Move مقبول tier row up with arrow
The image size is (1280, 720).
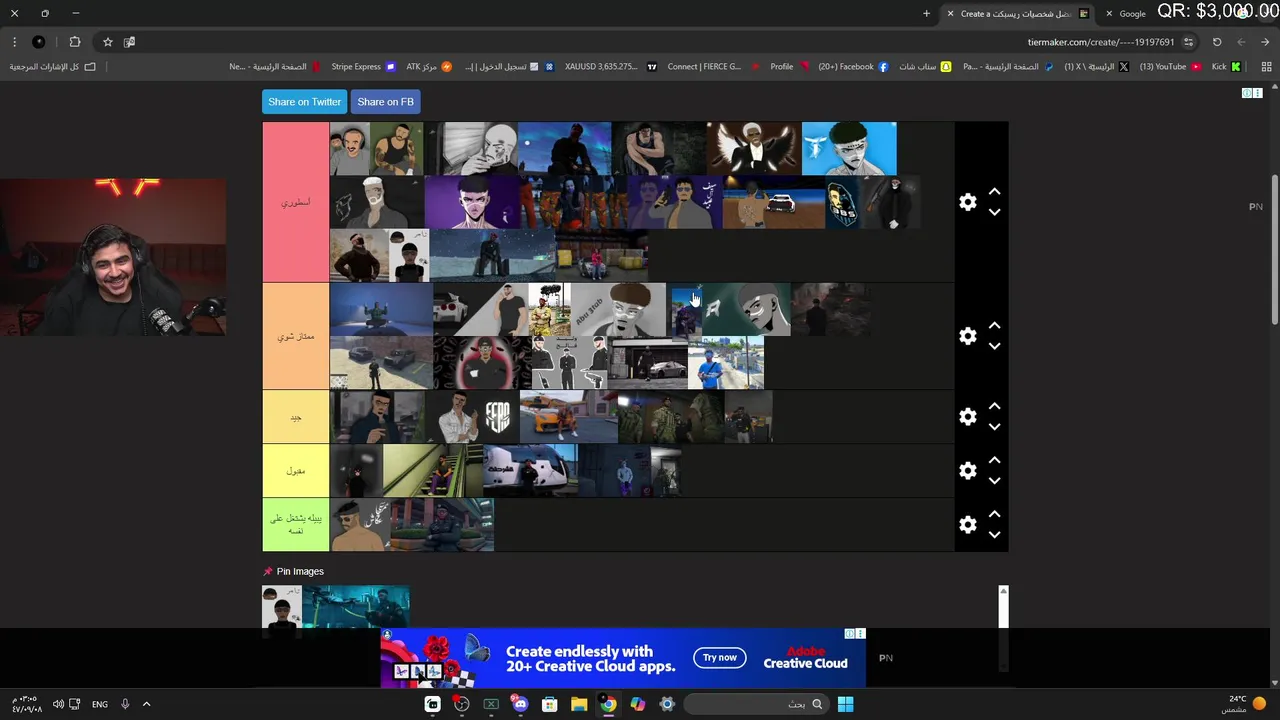pyautogui.click(x=994, y=460)
